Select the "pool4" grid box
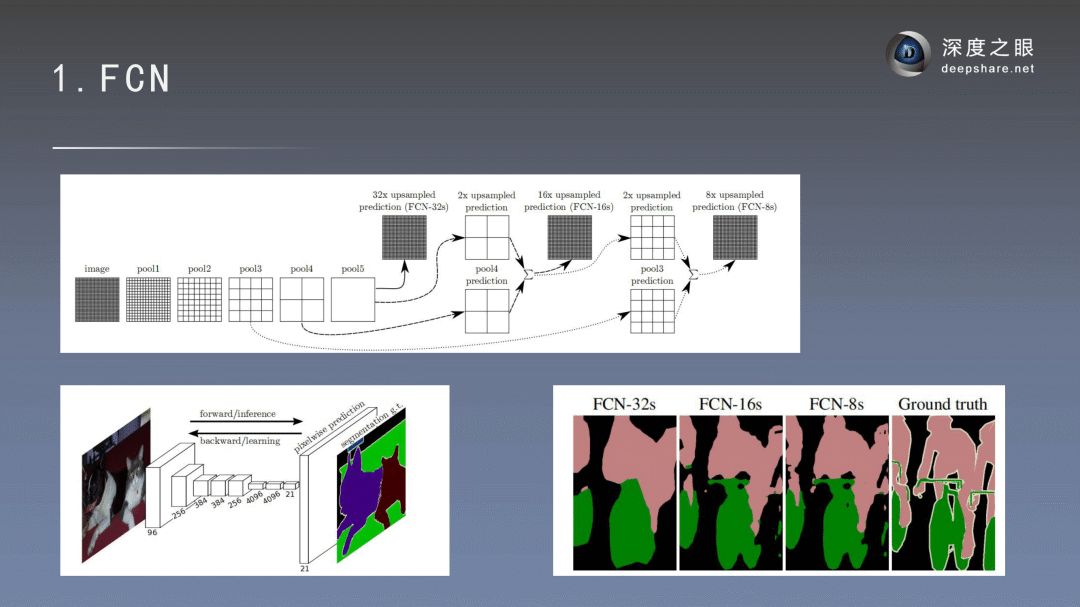The width and height of the screenshot is (1080, 607). click(x=302, y=300)
